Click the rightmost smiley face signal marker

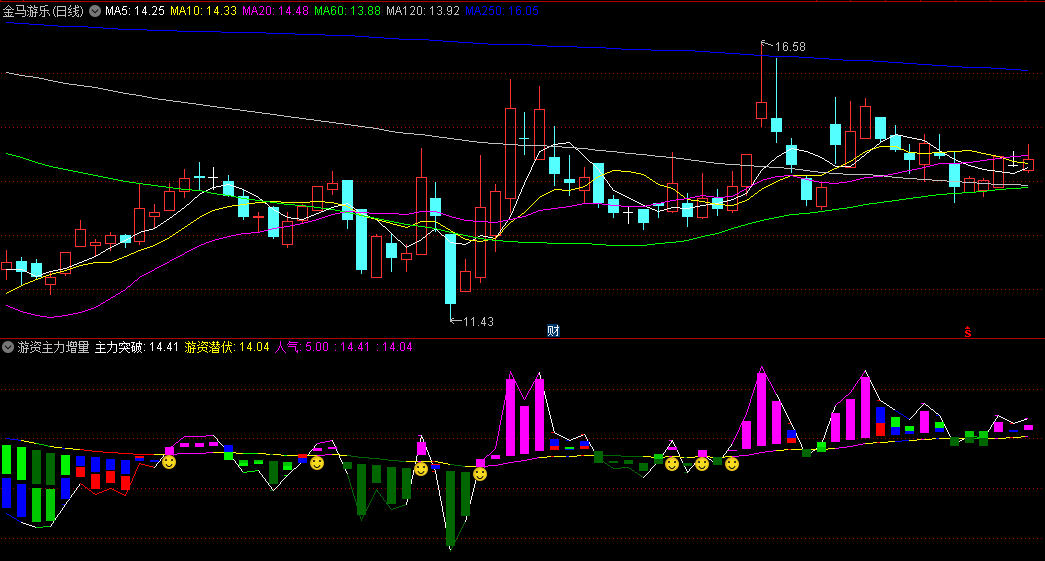[x=732, y=464]
